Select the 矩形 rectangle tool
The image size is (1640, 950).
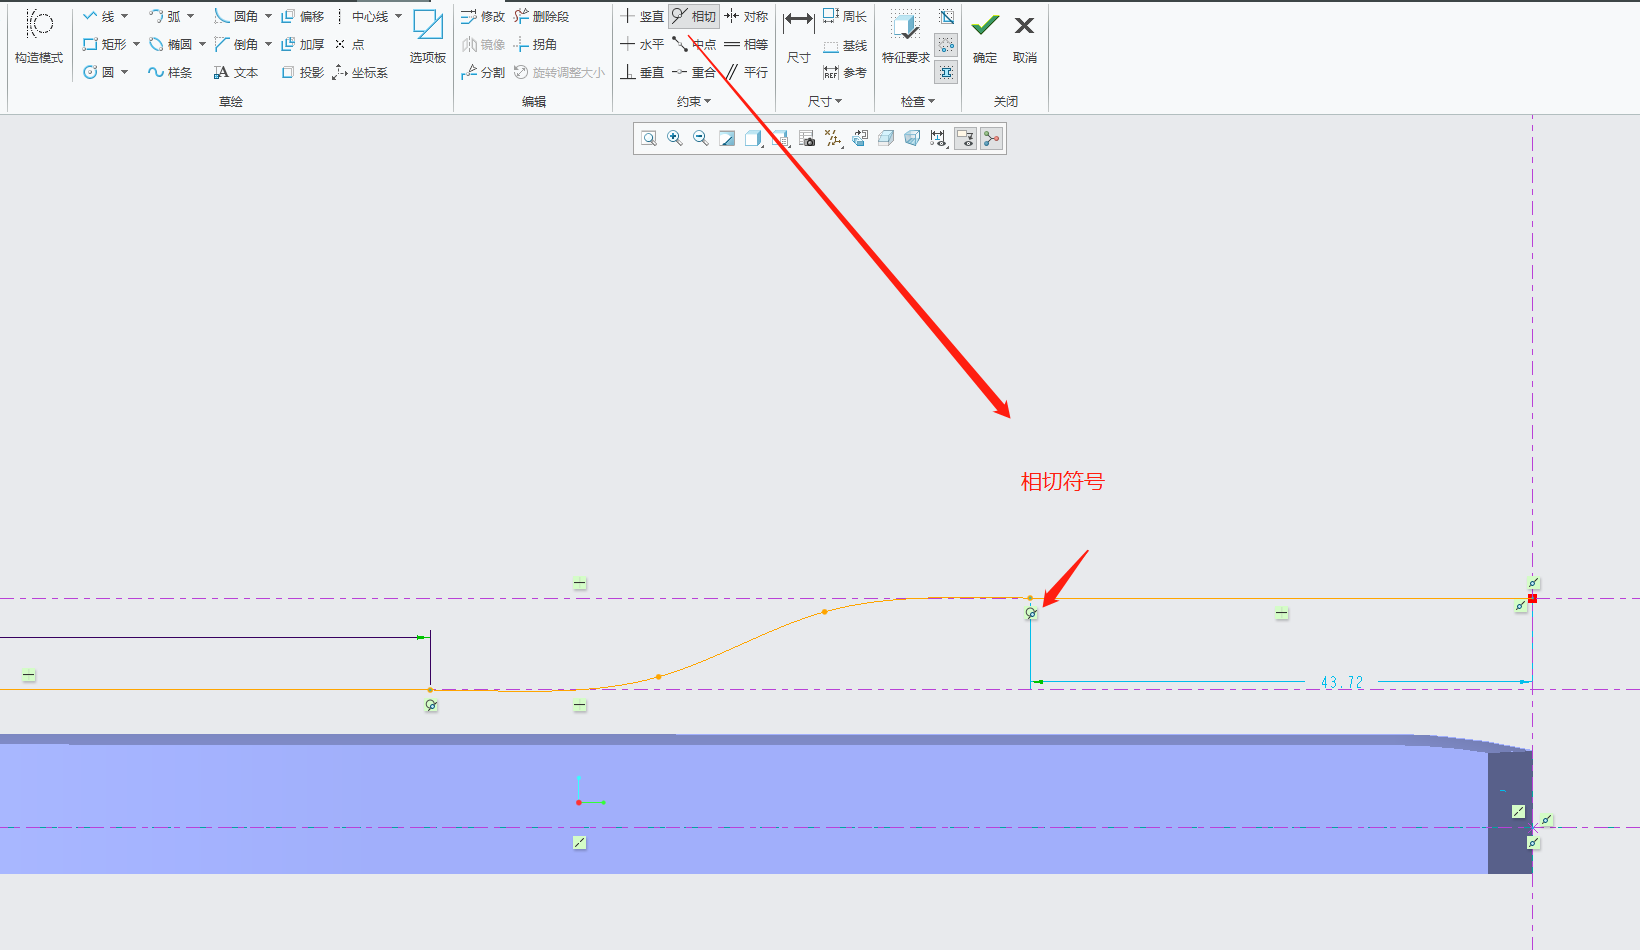(104, 45)
